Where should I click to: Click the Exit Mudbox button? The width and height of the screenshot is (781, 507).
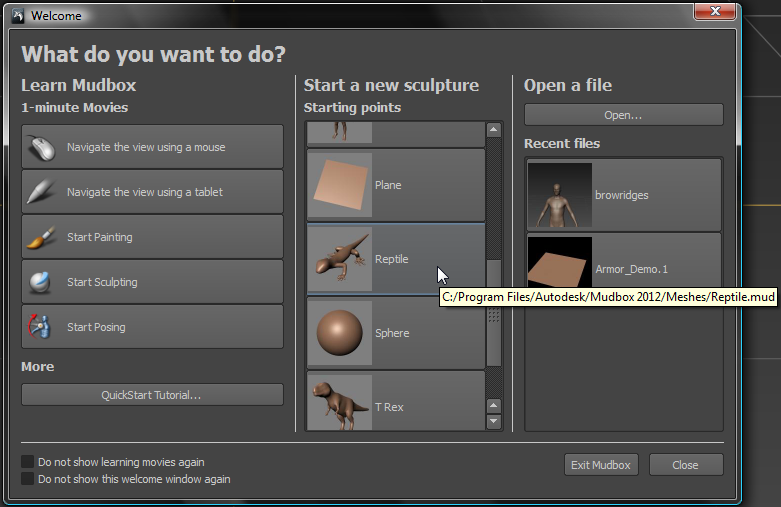[601, 465]
